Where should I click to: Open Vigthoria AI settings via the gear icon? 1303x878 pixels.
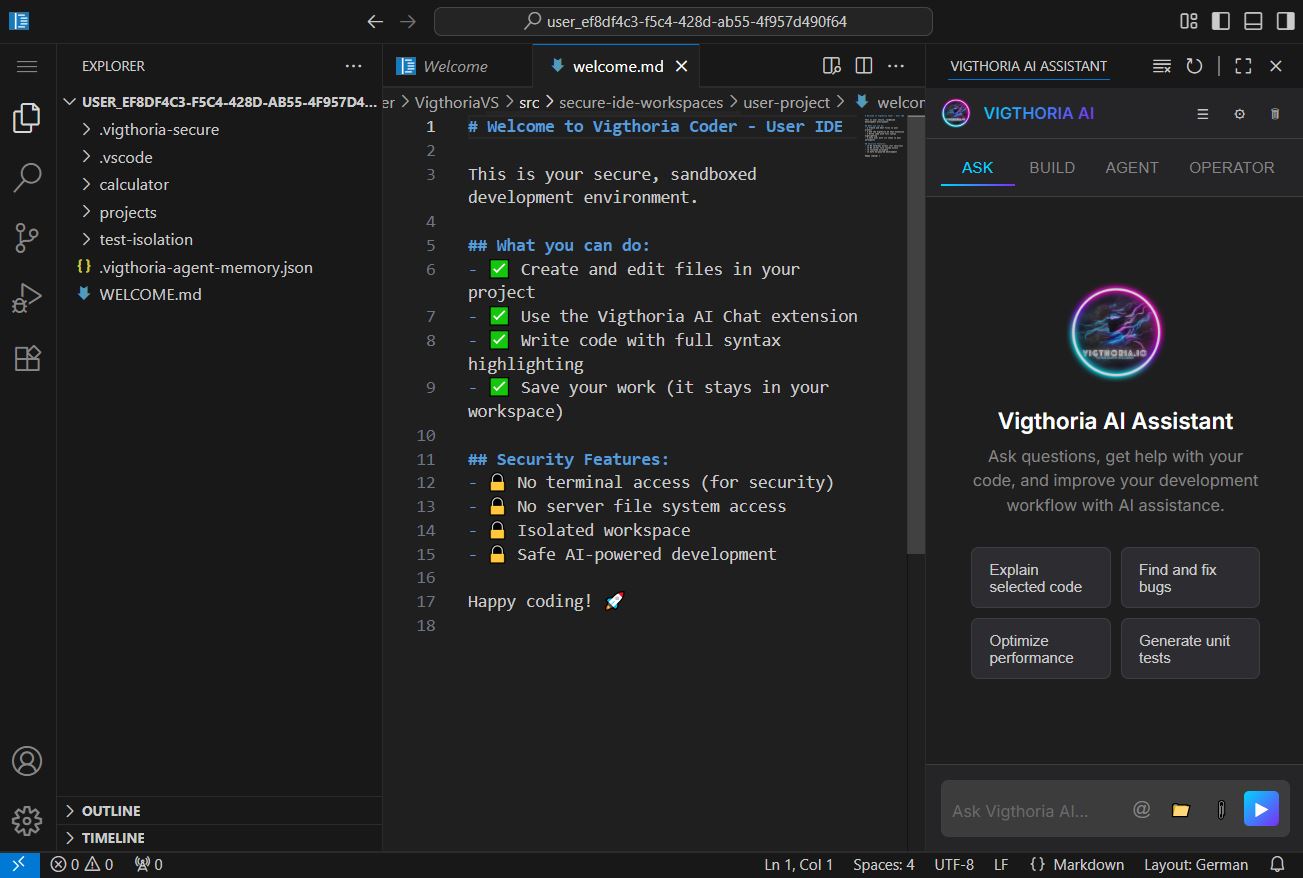click(x=1239, y=114)
